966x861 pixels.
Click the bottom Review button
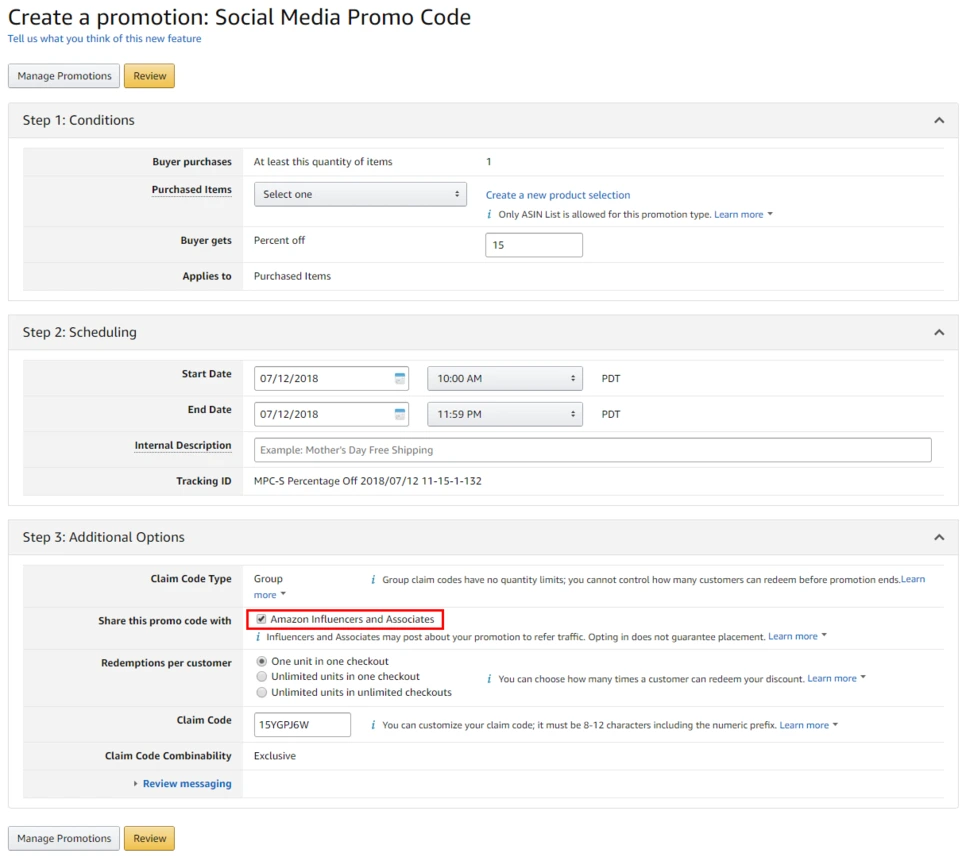(149, 838)
